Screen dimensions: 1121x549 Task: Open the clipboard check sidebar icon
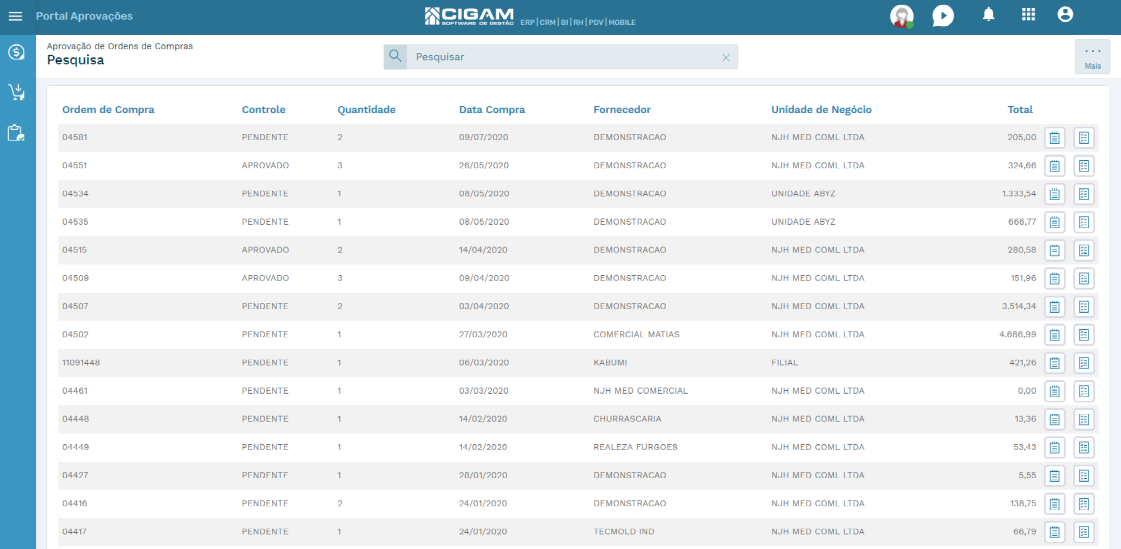coord(16,133)
